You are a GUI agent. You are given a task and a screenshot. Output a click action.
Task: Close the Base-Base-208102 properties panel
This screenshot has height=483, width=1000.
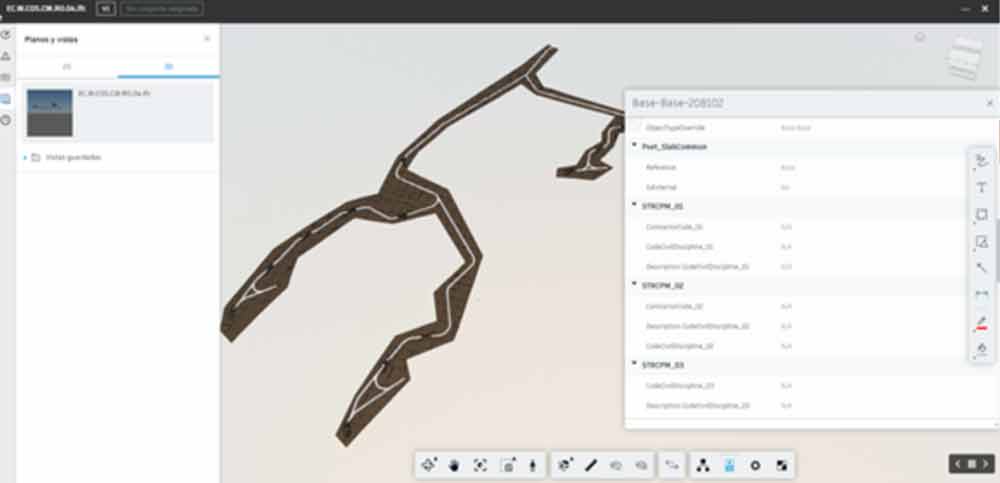tap(989, 102)
